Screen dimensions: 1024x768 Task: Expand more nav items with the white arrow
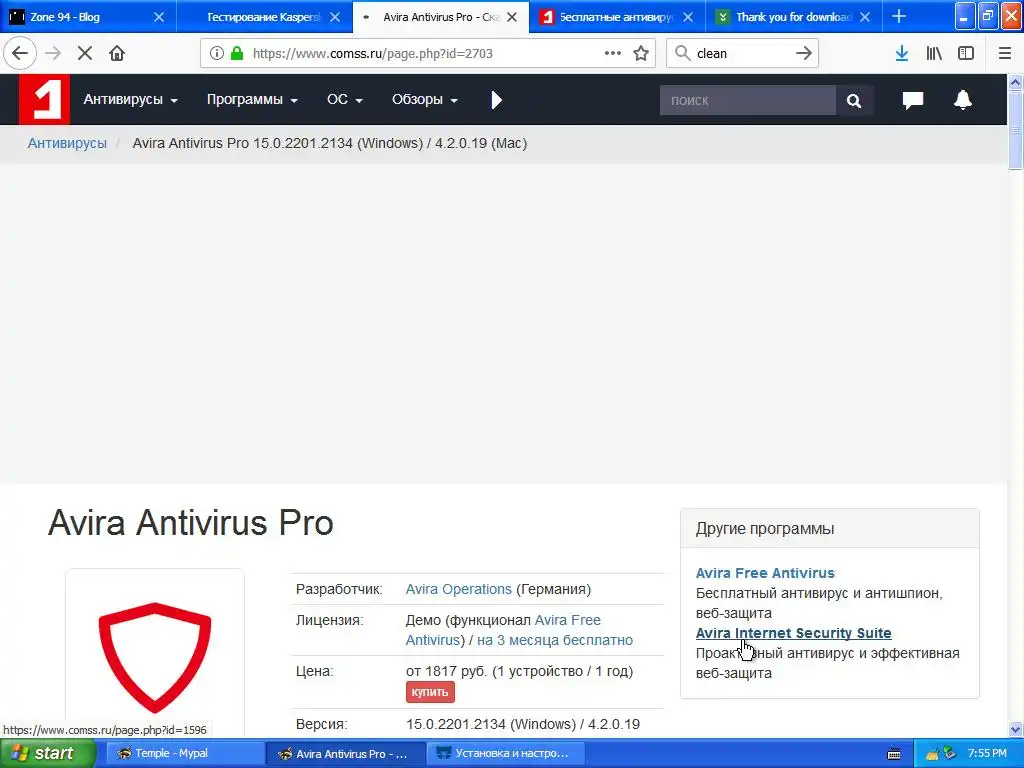coord(496,100)
